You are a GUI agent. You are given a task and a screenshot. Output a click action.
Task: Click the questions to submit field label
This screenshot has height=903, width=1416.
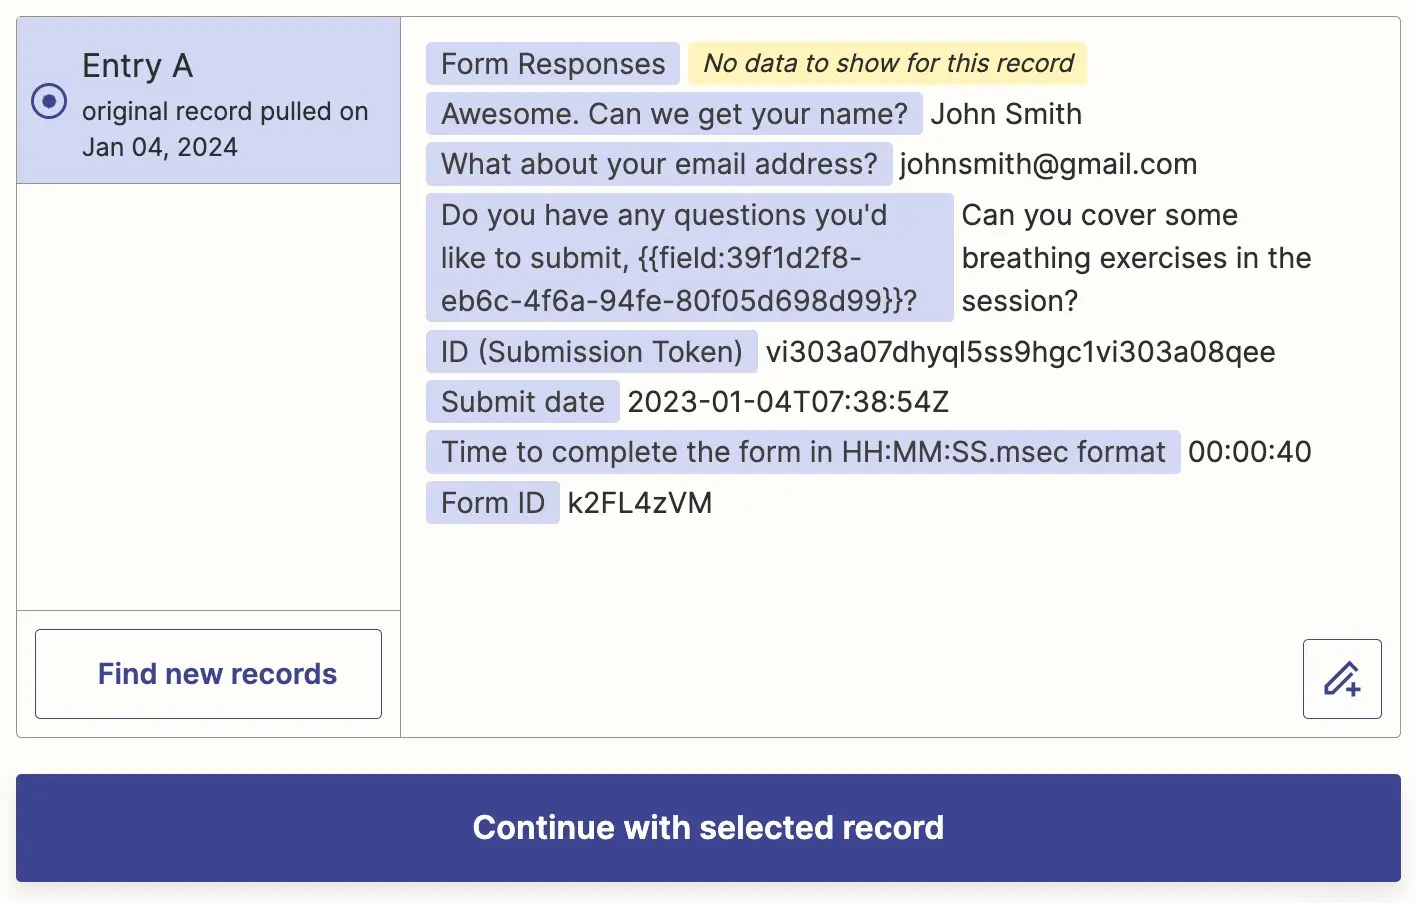pos(690,258)
